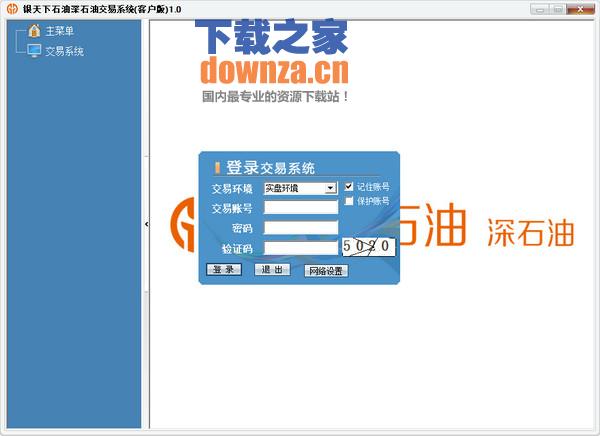This screenshot has height=436, width=600.
Task: Minimize the trading system window
Action: (540, 9)
